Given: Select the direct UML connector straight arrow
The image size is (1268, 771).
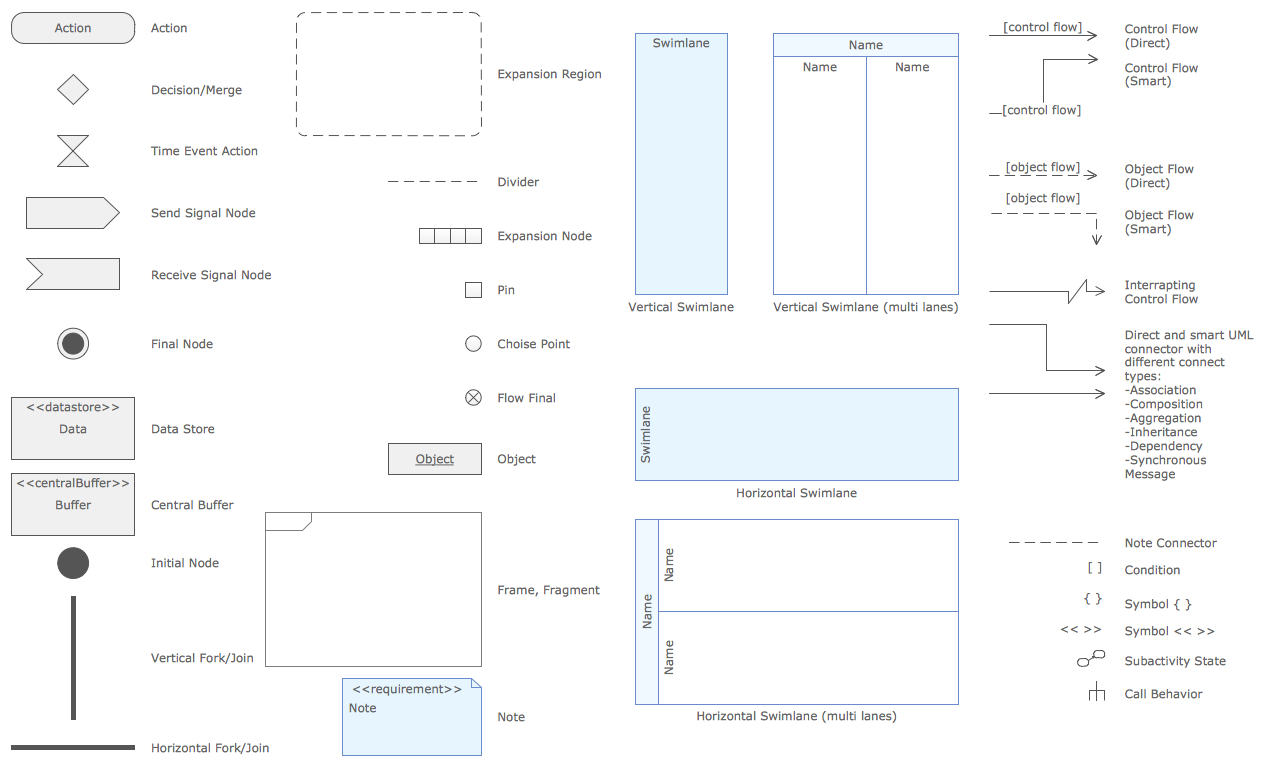Looking at the screenshot, I should pyautogui.click(x=1047, y=394).
